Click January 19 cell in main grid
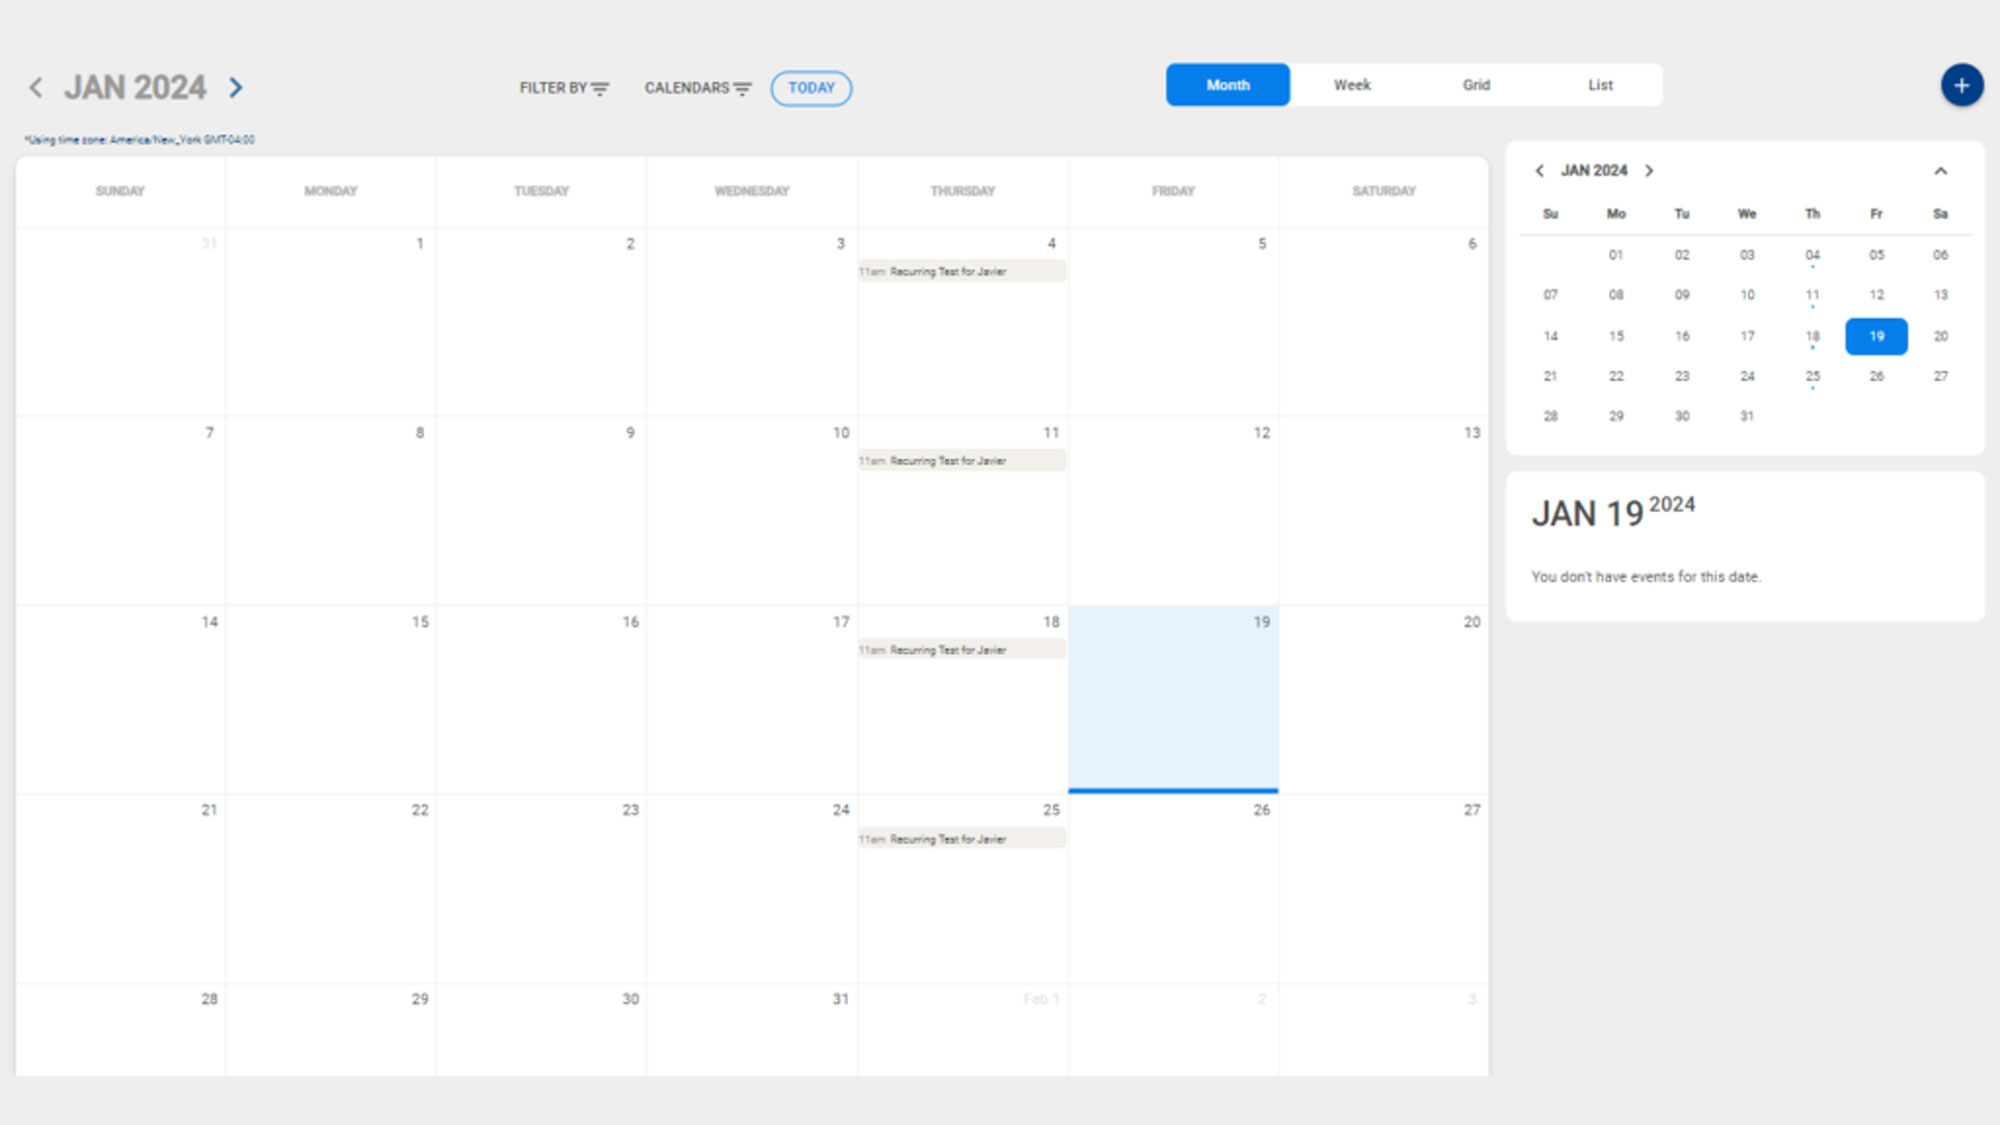This screenshot has width=2000, height=1125. pos(1173,700)
